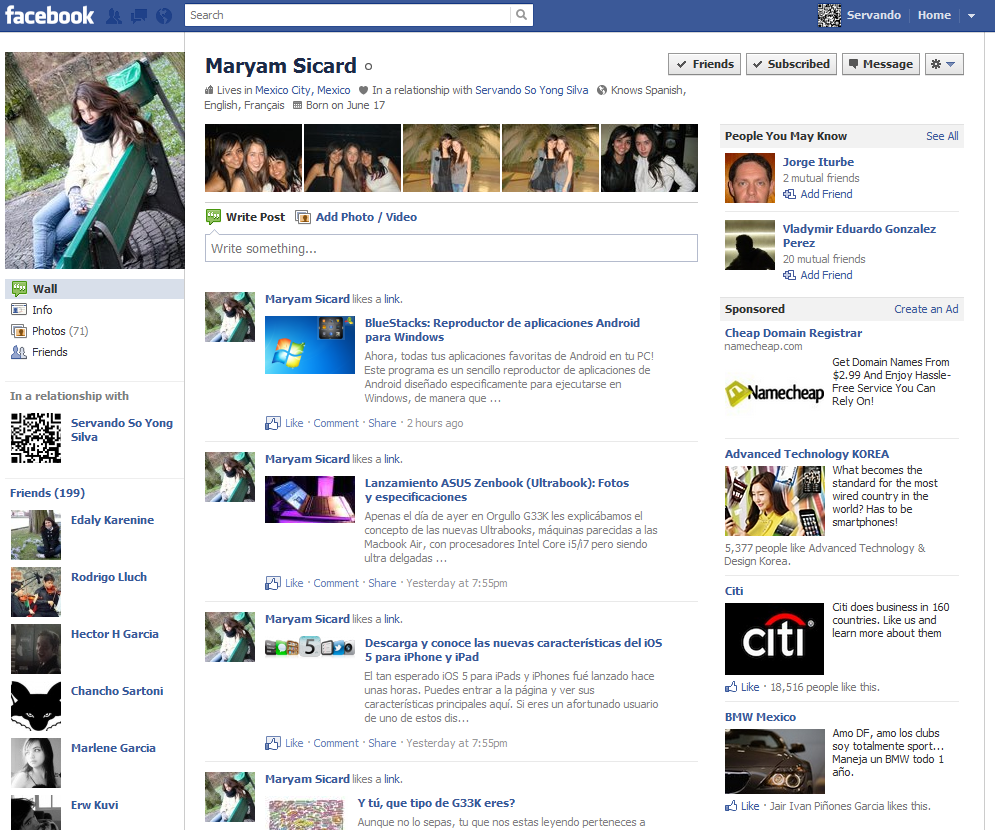Screen dimensions: 995x830
Task: Click Create an Ad link
Action: click(x=926, y=309)
